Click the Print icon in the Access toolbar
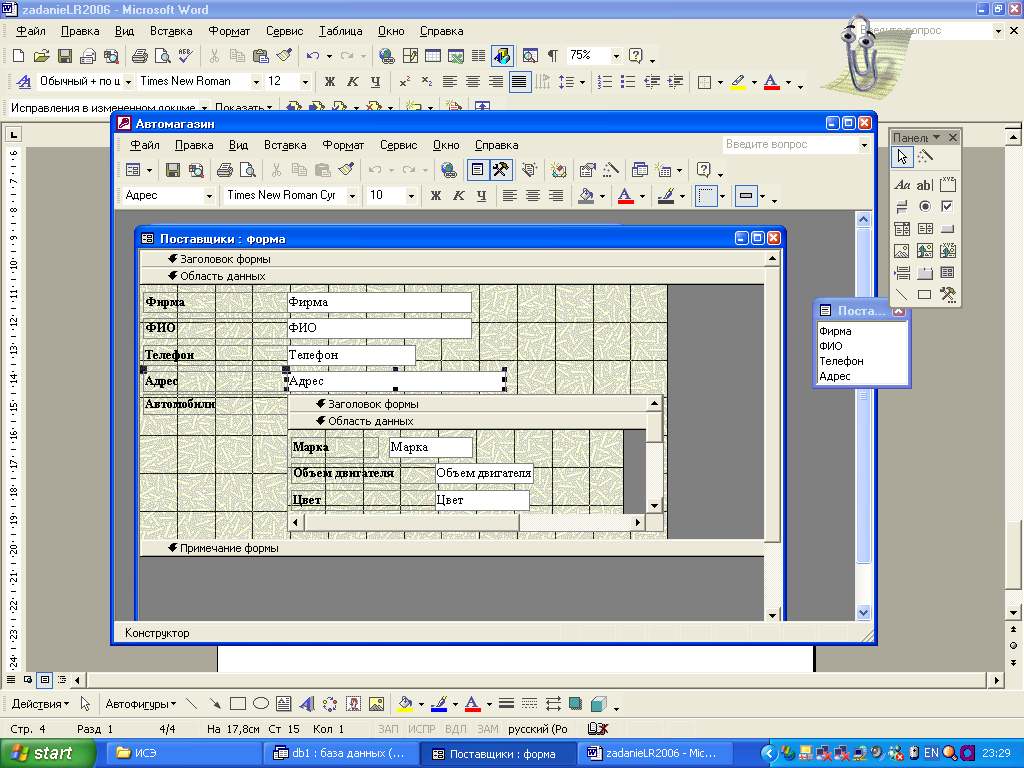Screen dimensions: 1024x768 click(x=225, y=170)
